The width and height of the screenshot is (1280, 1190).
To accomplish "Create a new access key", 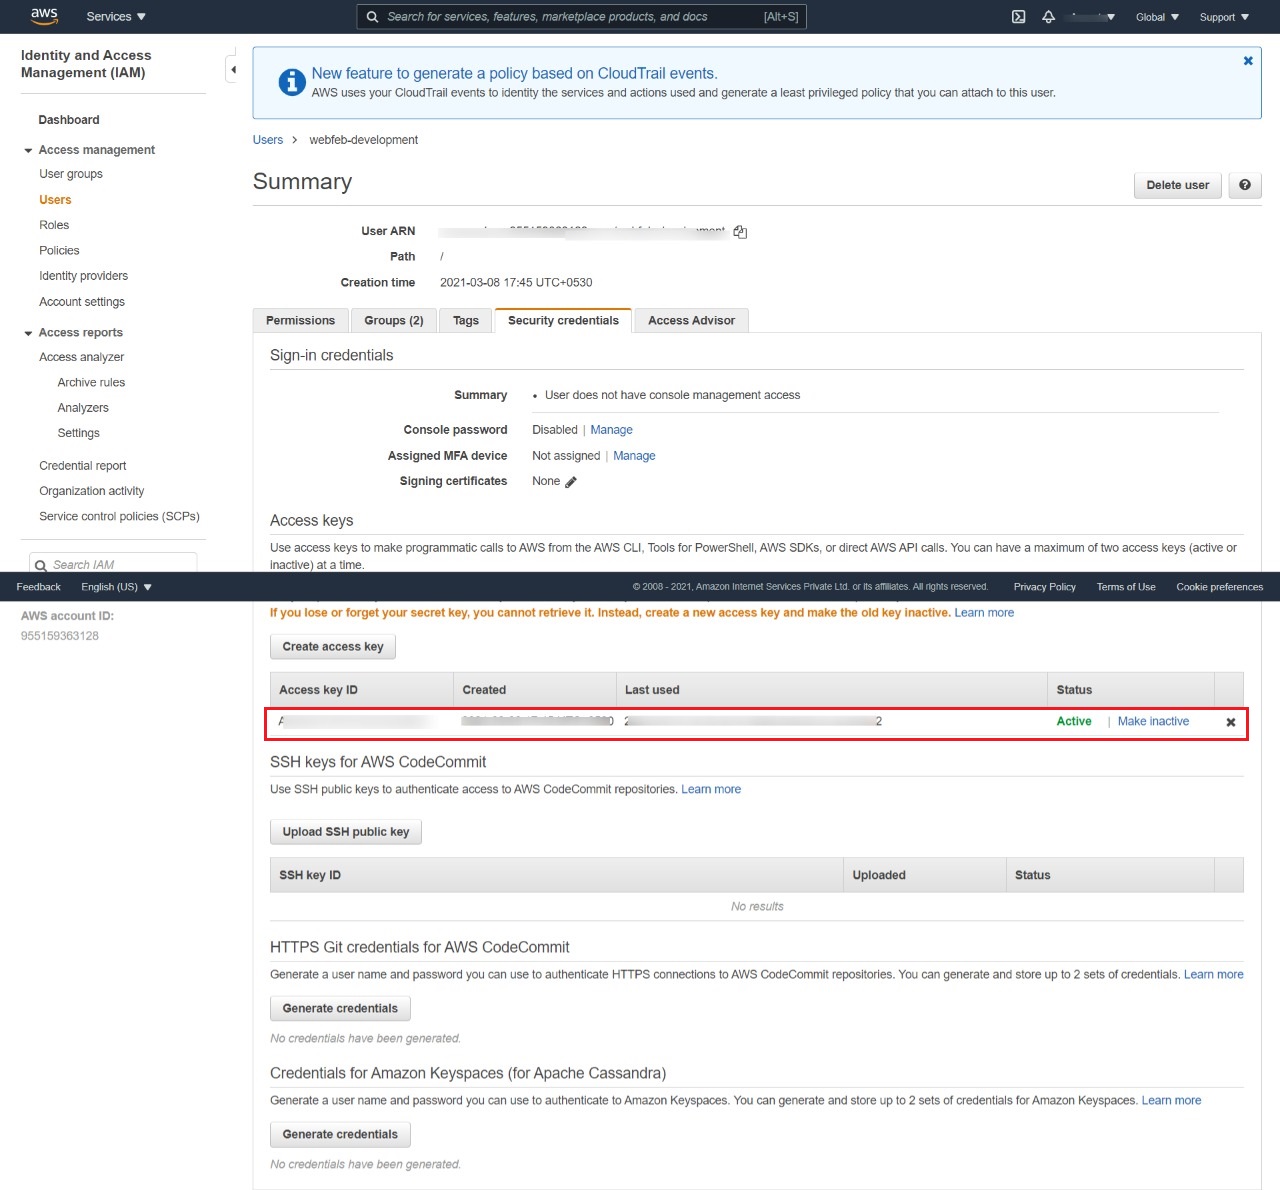I will [332, 646].
